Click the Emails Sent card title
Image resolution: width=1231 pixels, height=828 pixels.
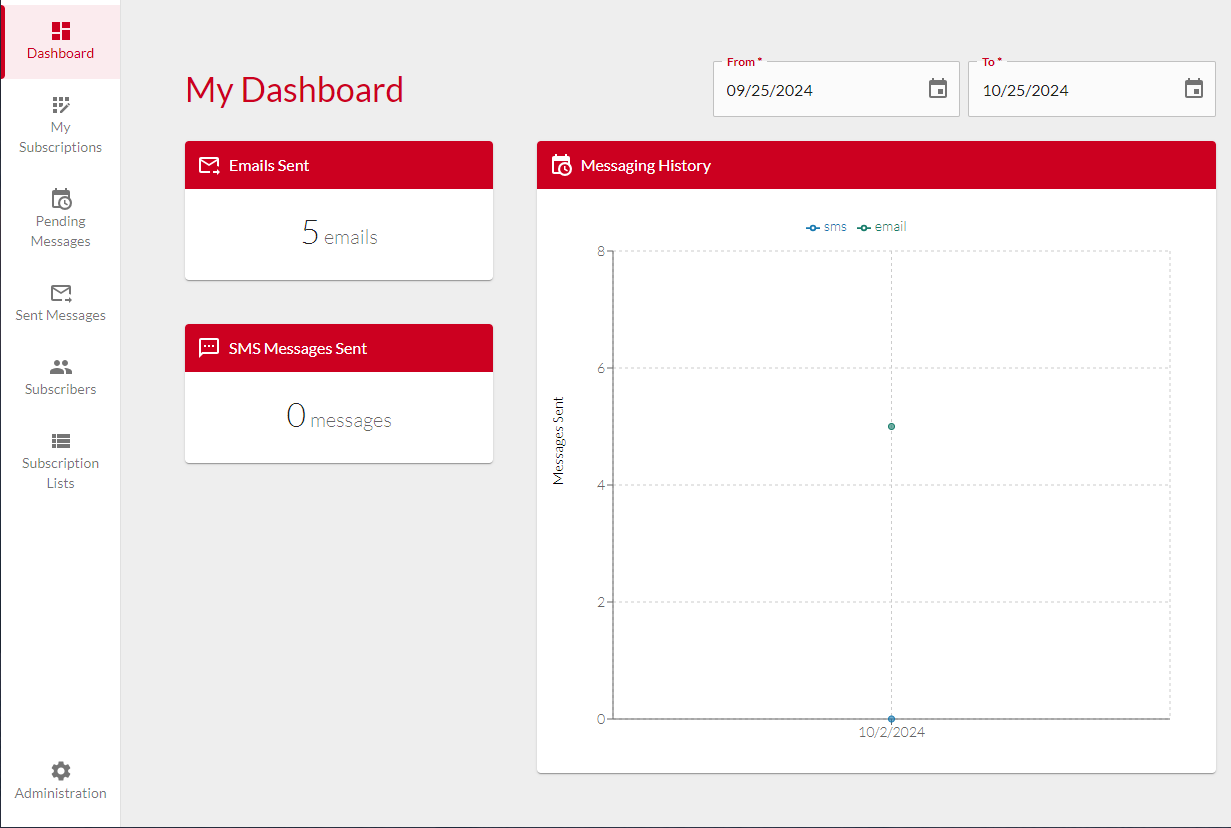click(x=269, y=166)
